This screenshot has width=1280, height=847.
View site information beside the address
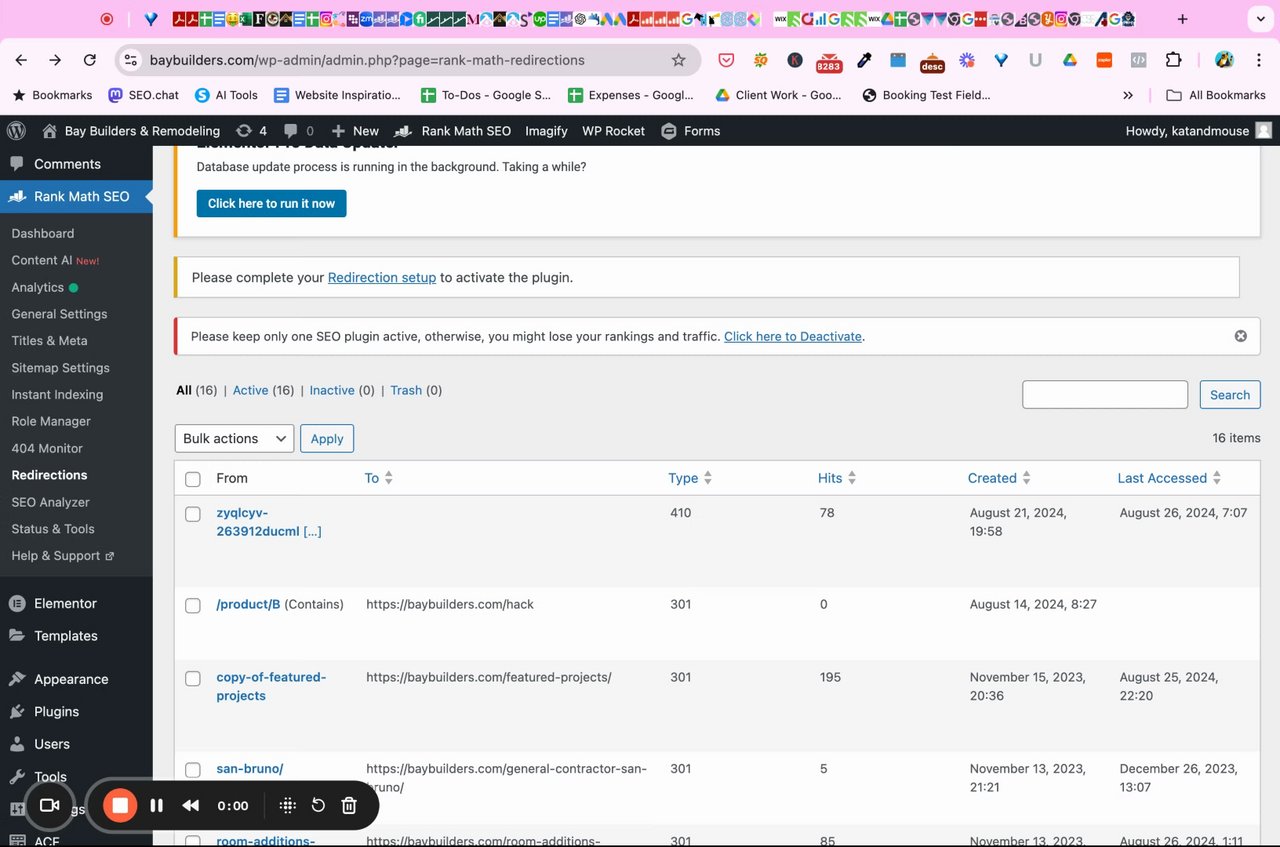130,60
